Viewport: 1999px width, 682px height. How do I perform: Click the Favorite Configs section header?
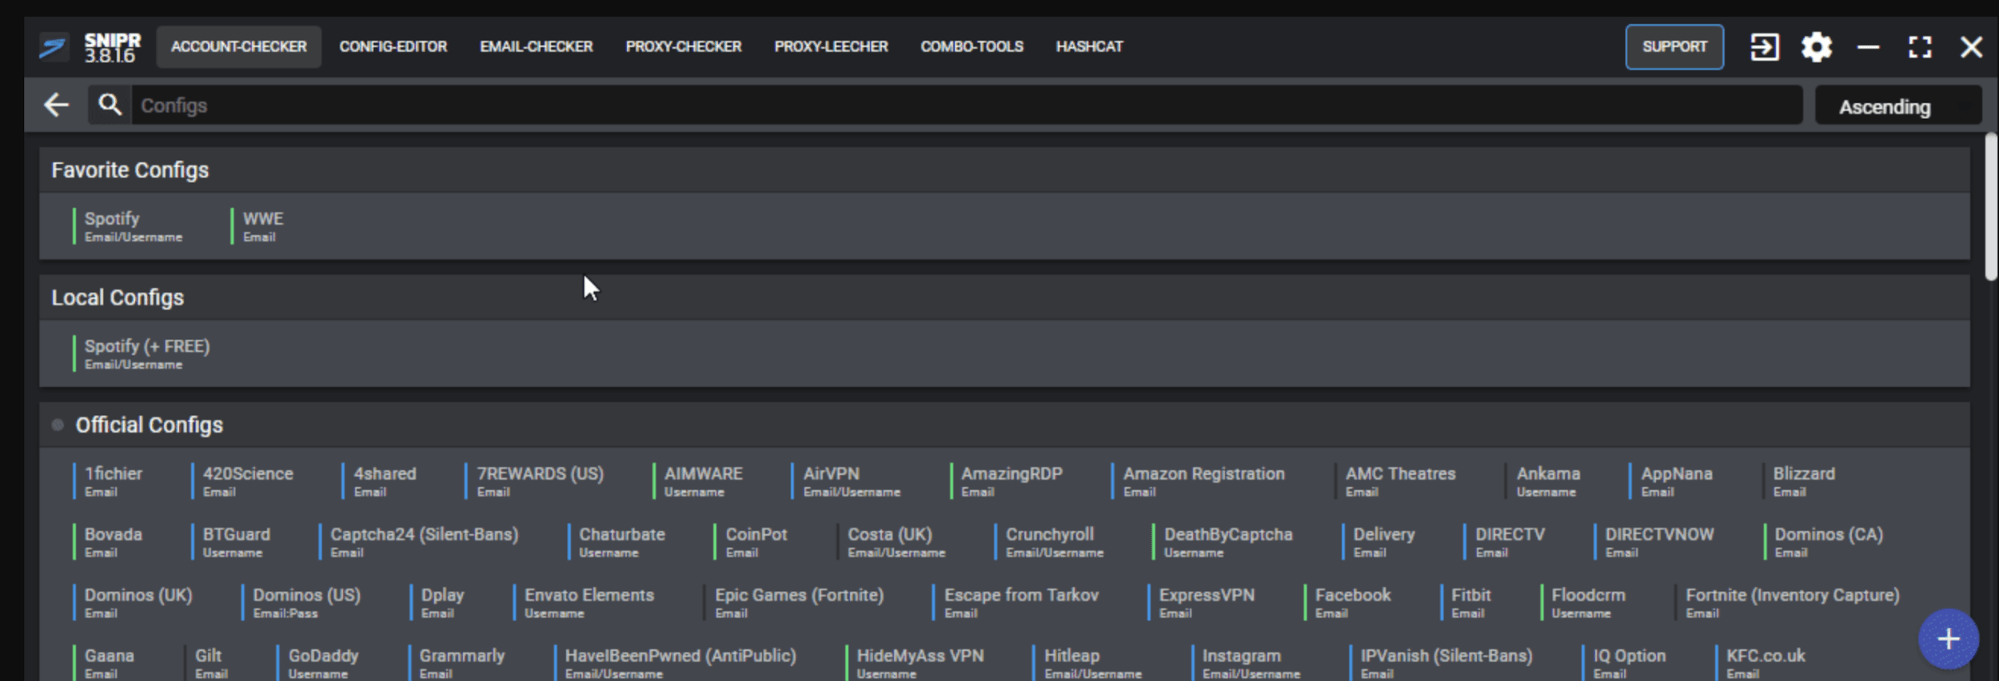point(130,170)
